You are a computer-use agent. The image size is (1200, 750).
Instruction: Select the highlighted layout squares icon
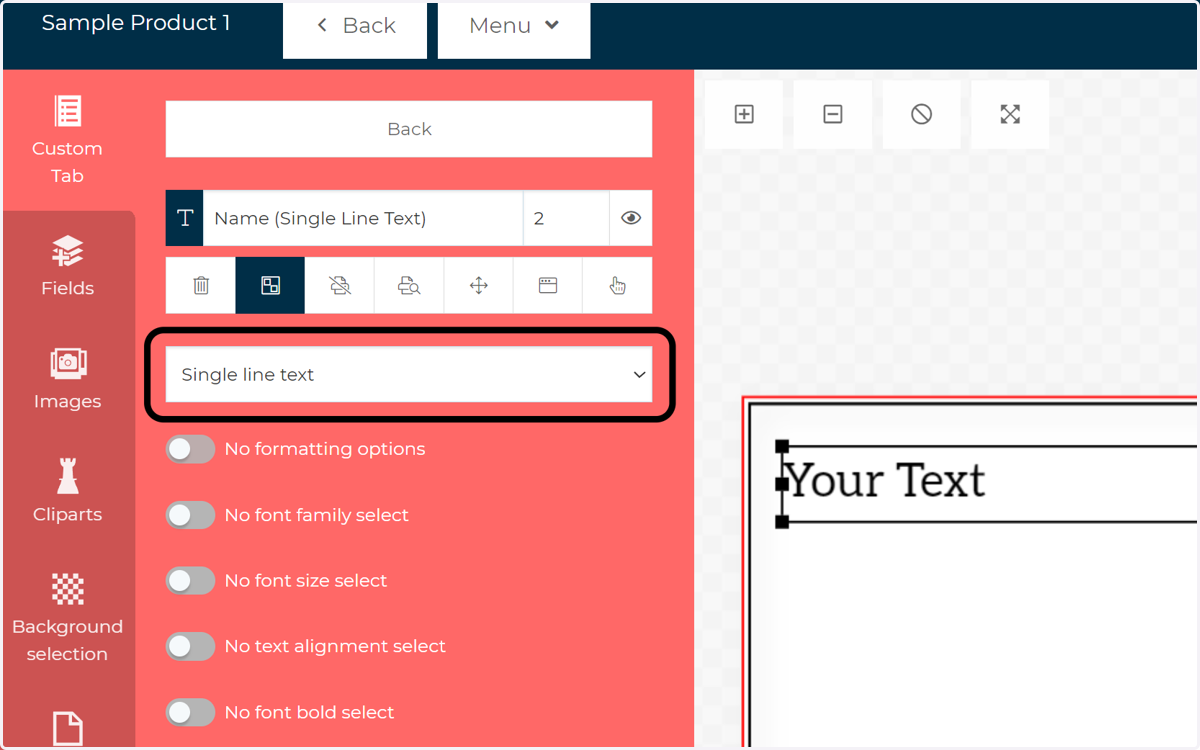click(x=270, y=286)
